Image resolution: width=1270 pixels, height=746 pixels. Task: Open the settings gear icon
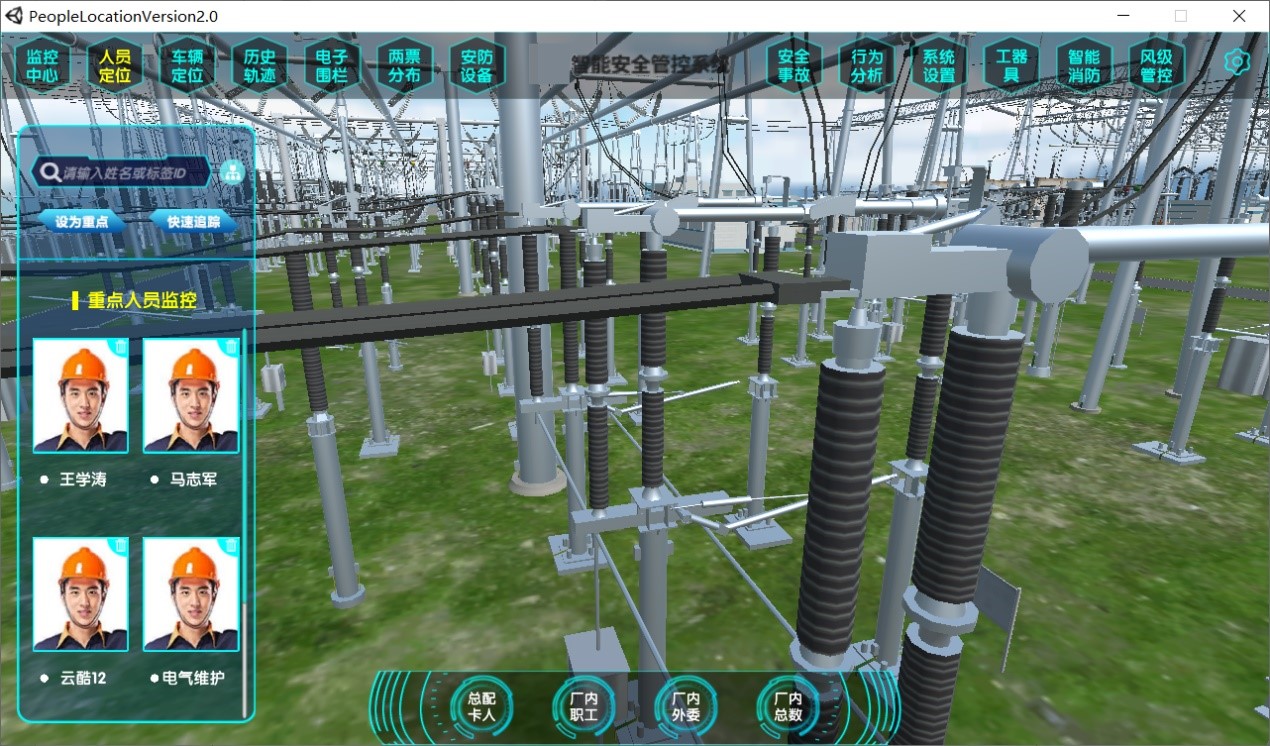pyautogui.click(x=1237, y=62)
